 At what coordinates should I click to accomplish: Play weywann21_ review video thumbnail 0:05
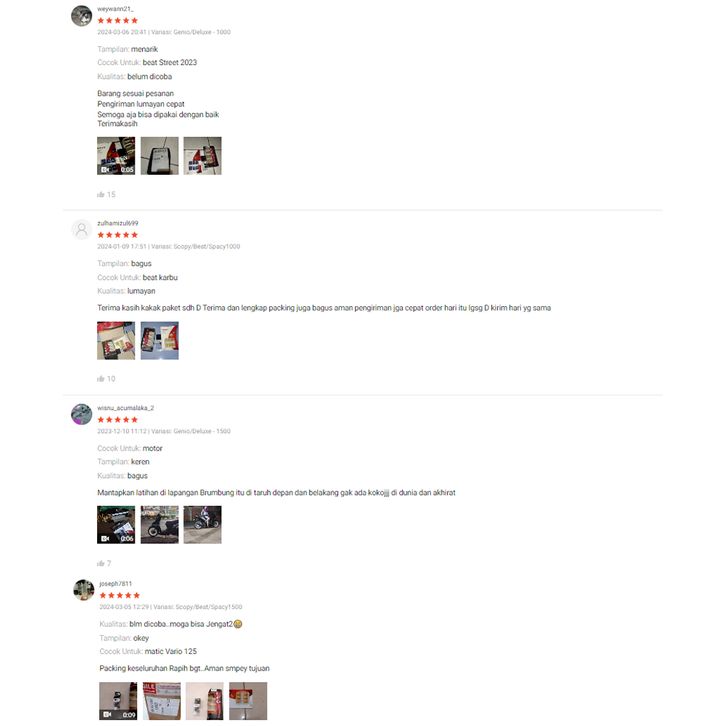point(116,156)
